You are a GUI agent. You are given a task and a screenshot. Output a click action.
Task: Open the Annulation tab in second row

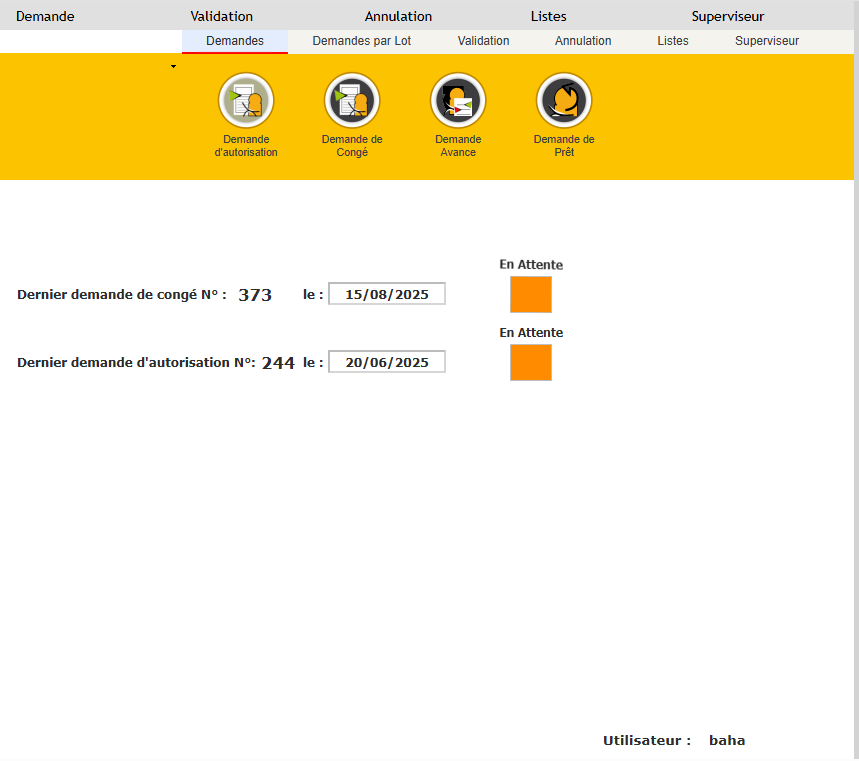click(583, 41)
